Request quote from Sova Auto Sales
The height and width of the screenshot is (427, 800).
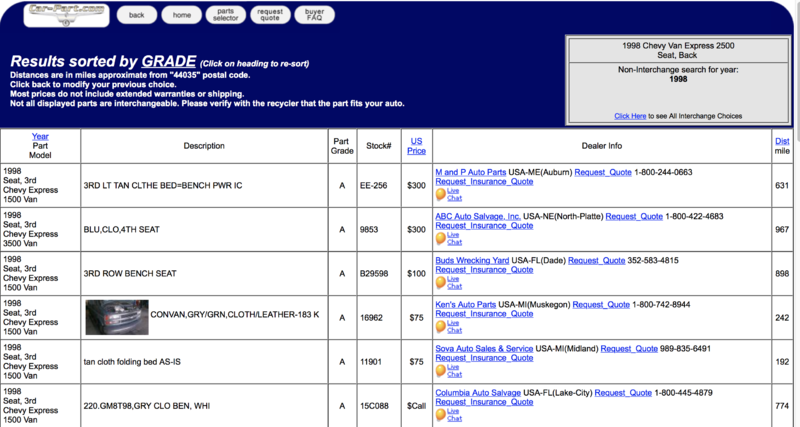coord(629,348)
